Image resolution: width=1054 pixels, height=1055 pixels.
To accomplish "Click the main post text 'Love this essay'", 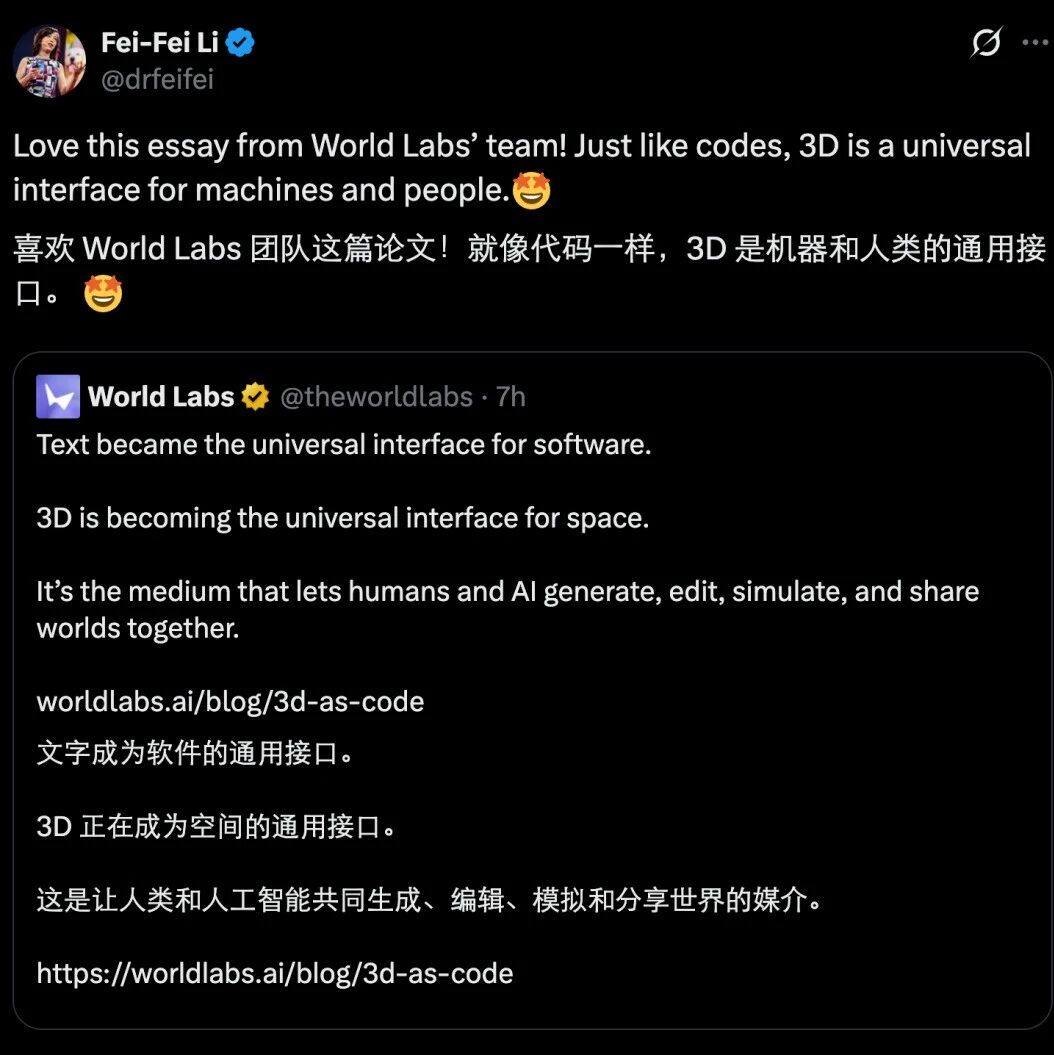I will [122, 146].
